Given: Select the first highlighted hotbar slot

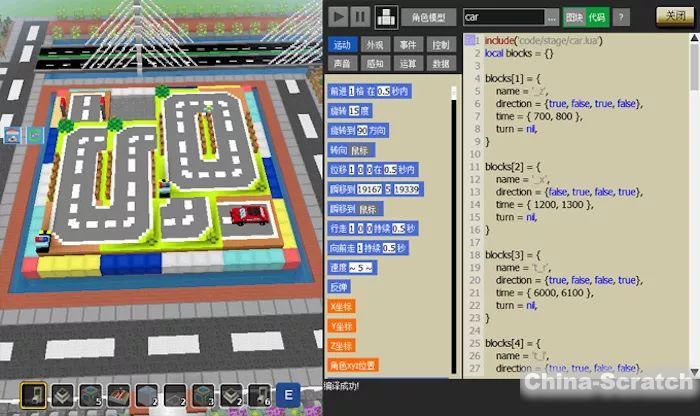Looking at the screenshot, I should 33,394.
